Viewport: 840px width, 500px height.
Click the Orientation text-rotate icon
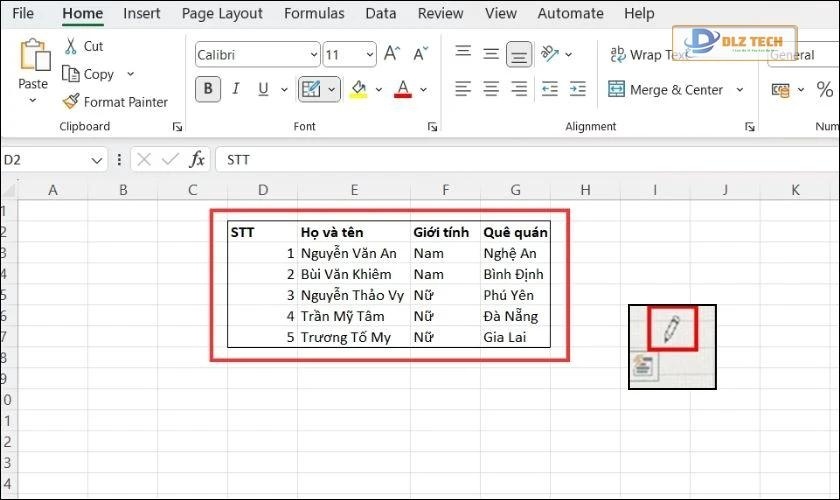(550, 54)
